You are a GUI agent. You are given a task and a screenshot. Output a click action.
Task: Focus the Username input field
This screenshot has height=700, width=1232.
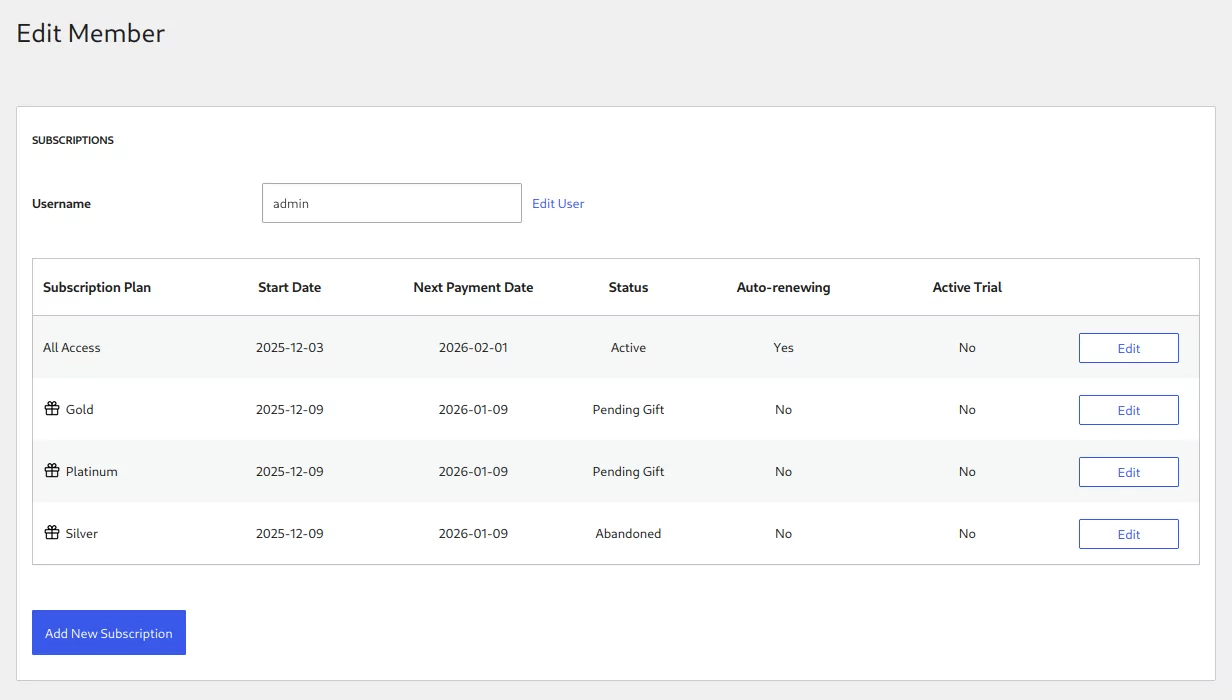[x=391, y=203]
